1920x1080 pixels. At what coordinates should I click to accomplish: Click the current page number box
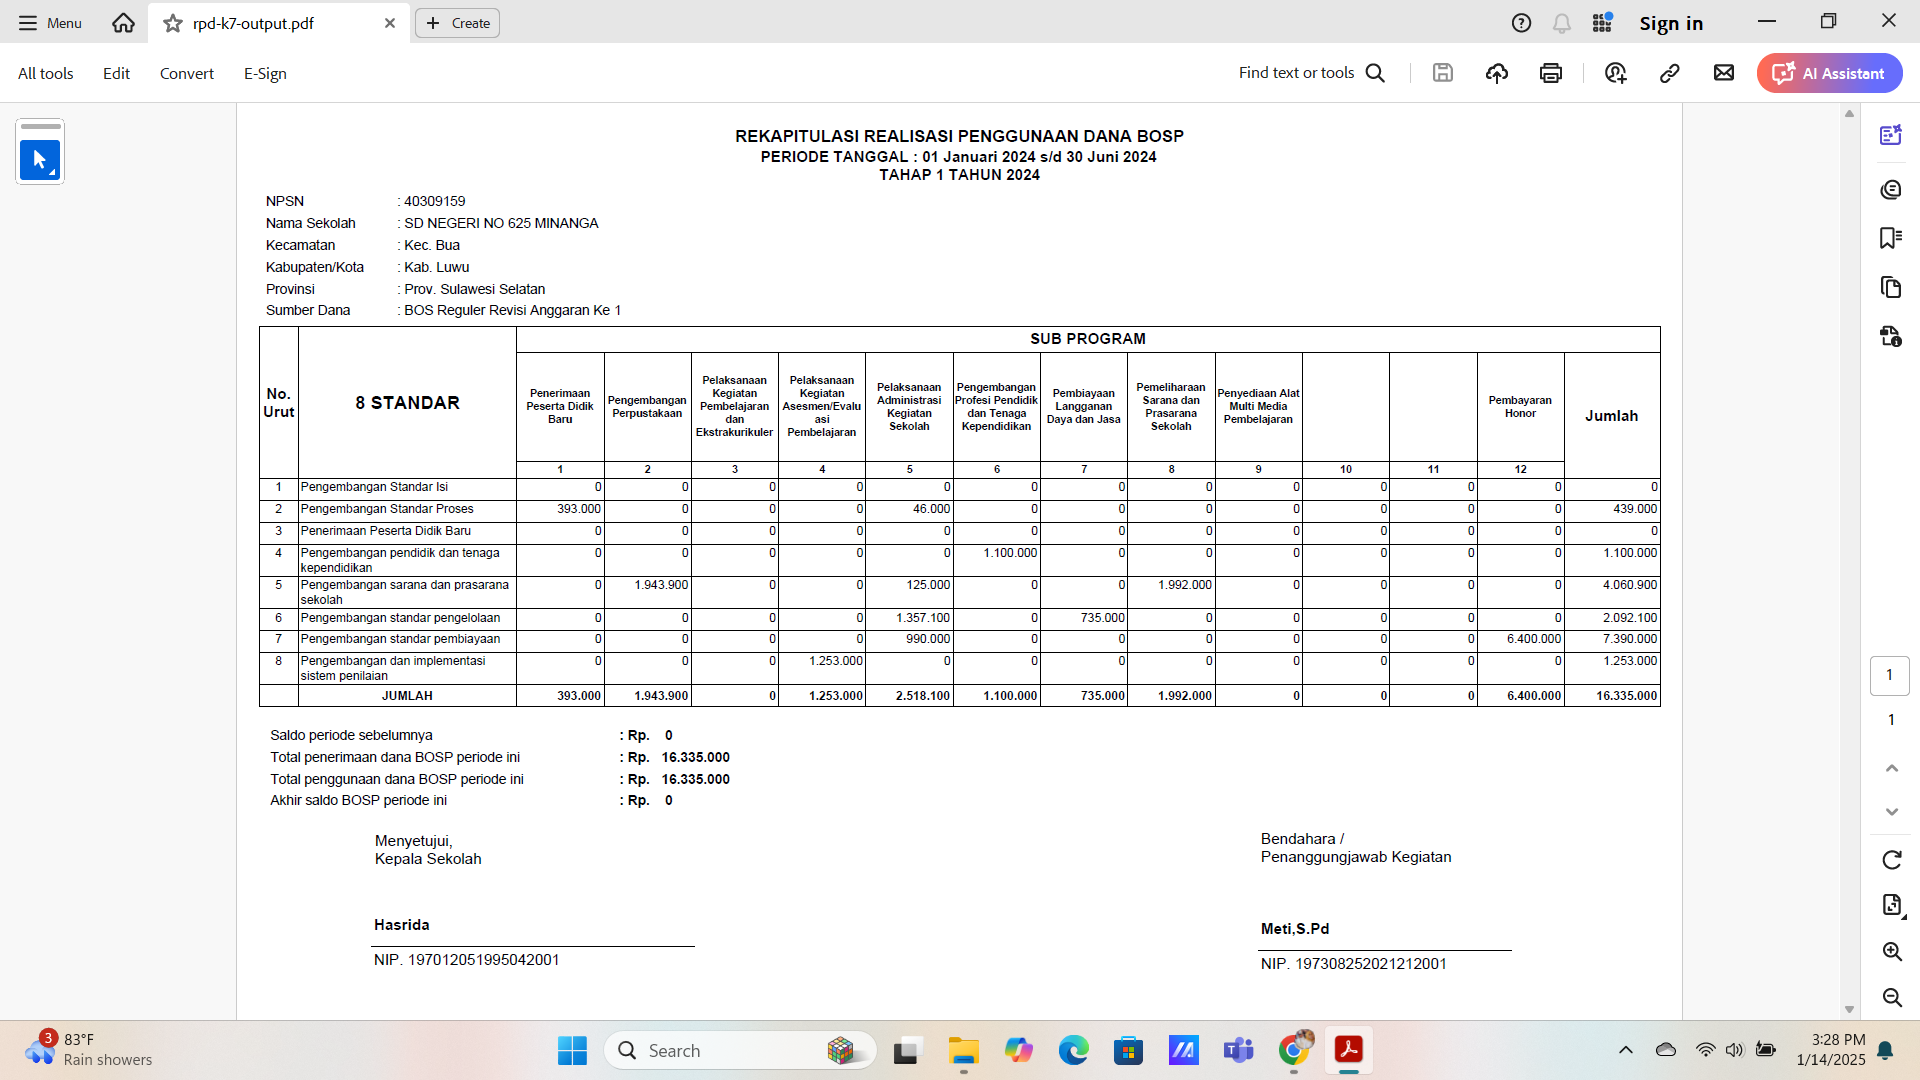coord(1889,675)
